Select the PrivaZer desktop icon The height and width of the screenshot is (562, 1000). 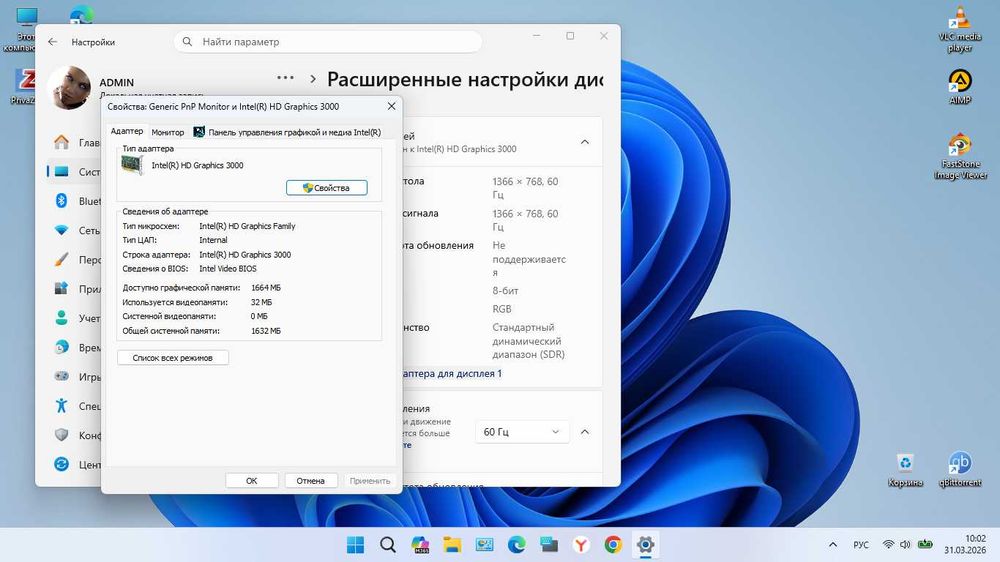[x=22, y=87]
